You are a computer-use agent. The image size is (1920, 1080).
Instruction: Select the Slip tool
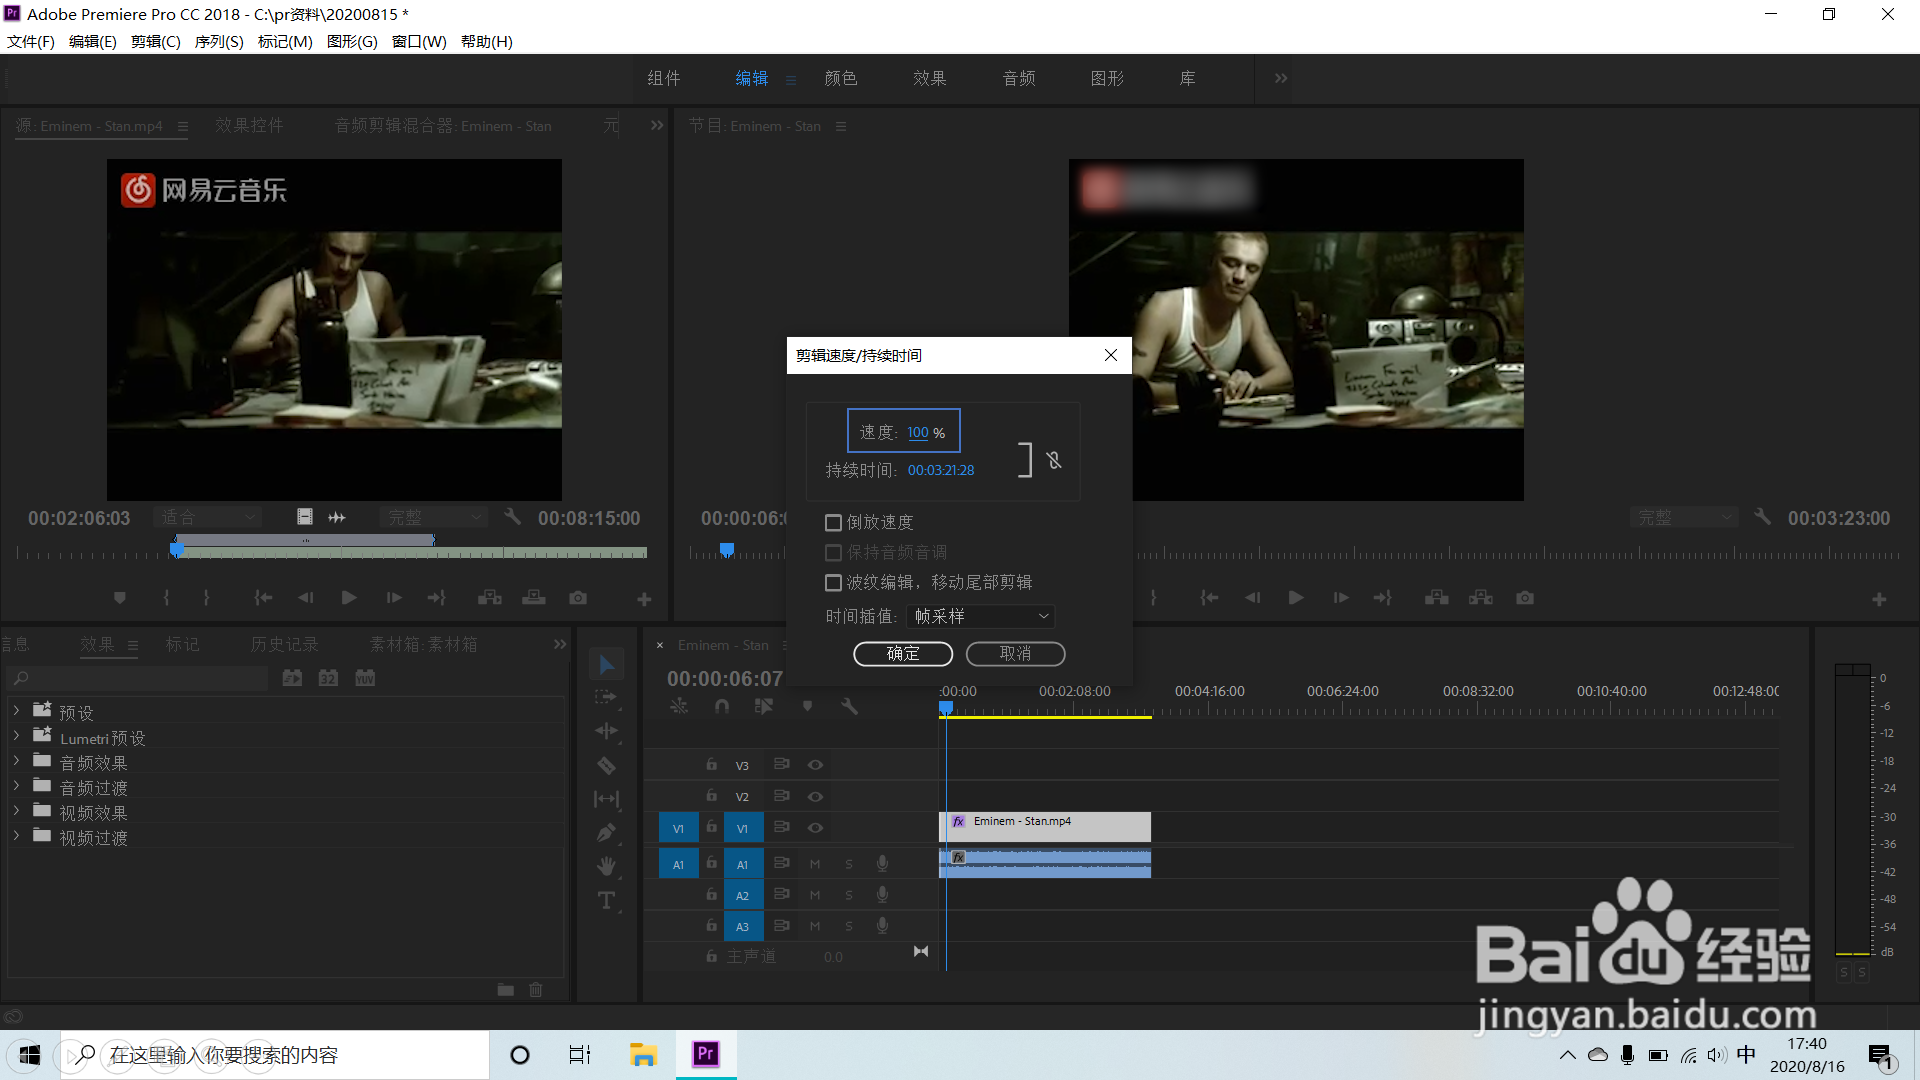606,799
